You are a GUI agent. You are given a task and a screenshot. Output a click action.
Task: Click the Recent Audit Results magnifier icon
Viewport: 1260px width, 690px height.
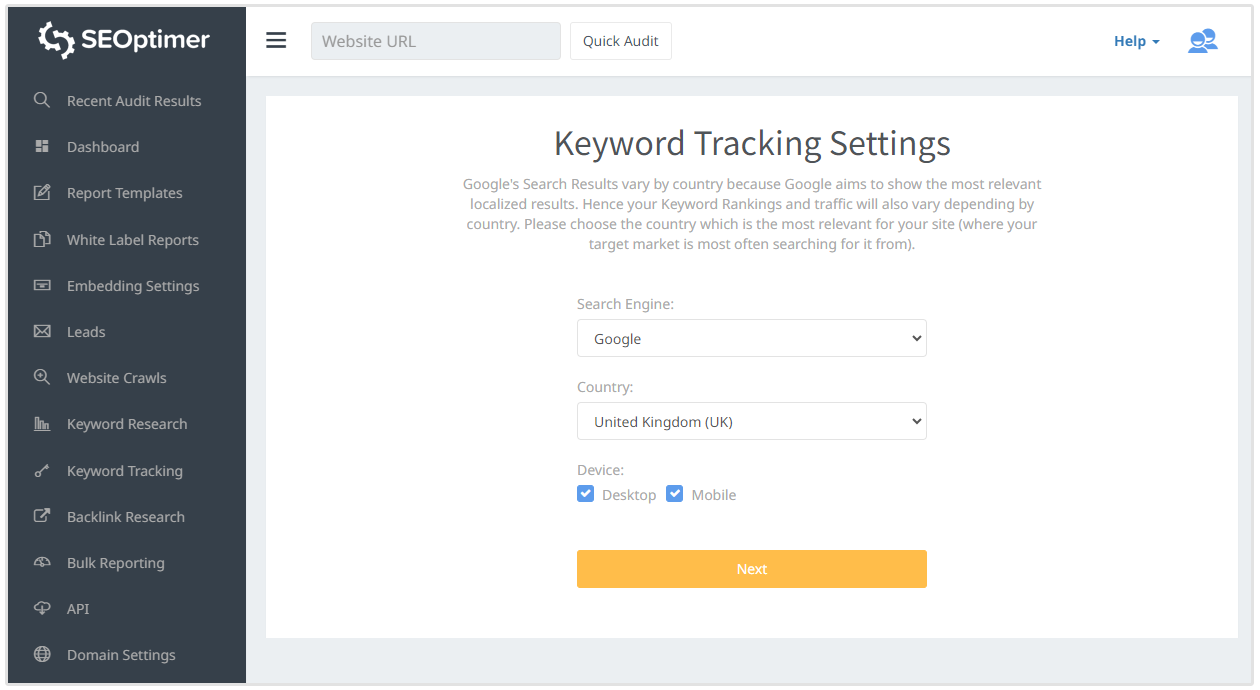42,100
